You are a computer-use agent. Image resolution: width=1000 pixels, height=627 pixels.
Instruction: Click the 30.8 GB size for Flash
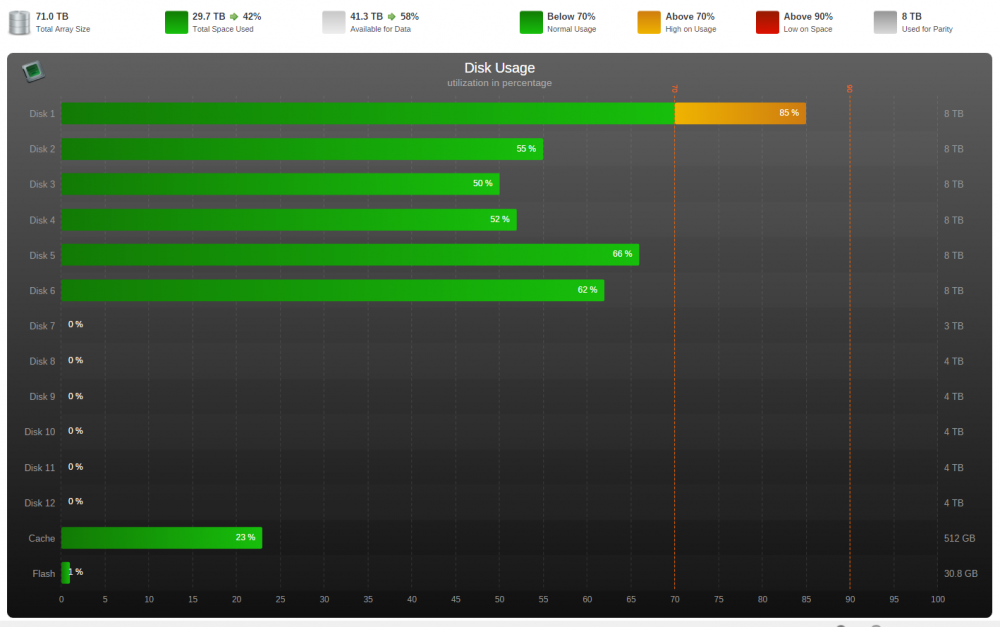click(x=960, y=573)
